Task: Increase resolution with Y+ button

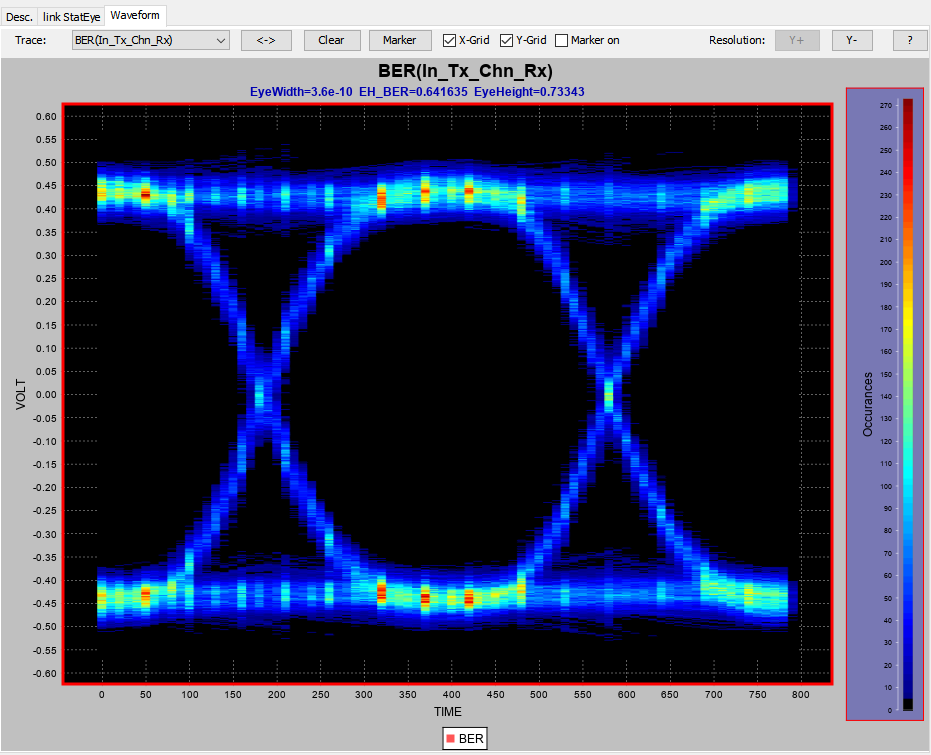Action: (x=797, y=40)
